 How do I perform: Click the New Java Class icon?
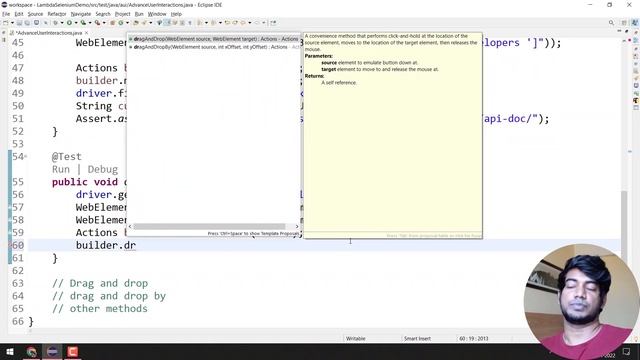tap(121, 22)
